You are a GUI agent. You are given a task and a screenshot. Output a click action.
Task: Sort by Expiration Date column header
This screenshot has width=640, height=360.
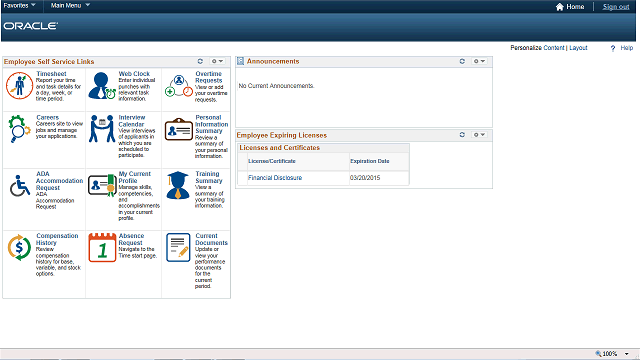pyautogui.click(x=369, y=161)
